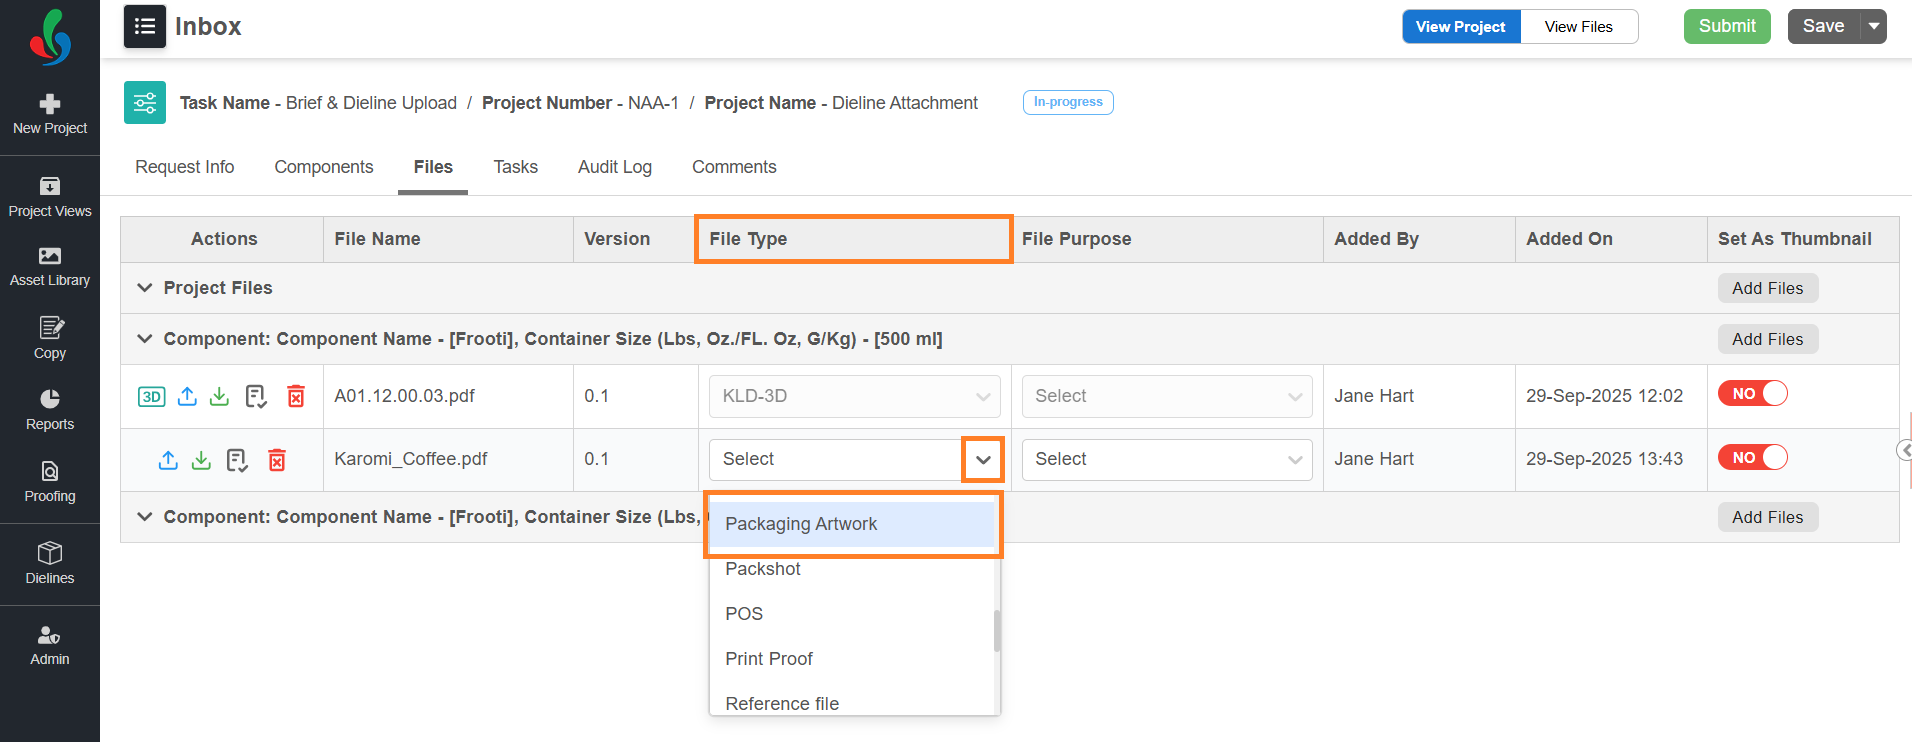This screenshot has height=742, width=1912.
Task: Click the View Files button
Action: (1578, 27)
